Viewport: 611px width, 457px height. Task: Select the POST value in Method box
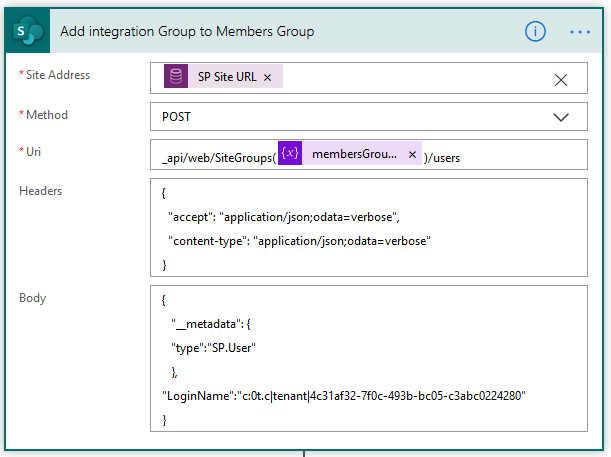coord(177,117)
